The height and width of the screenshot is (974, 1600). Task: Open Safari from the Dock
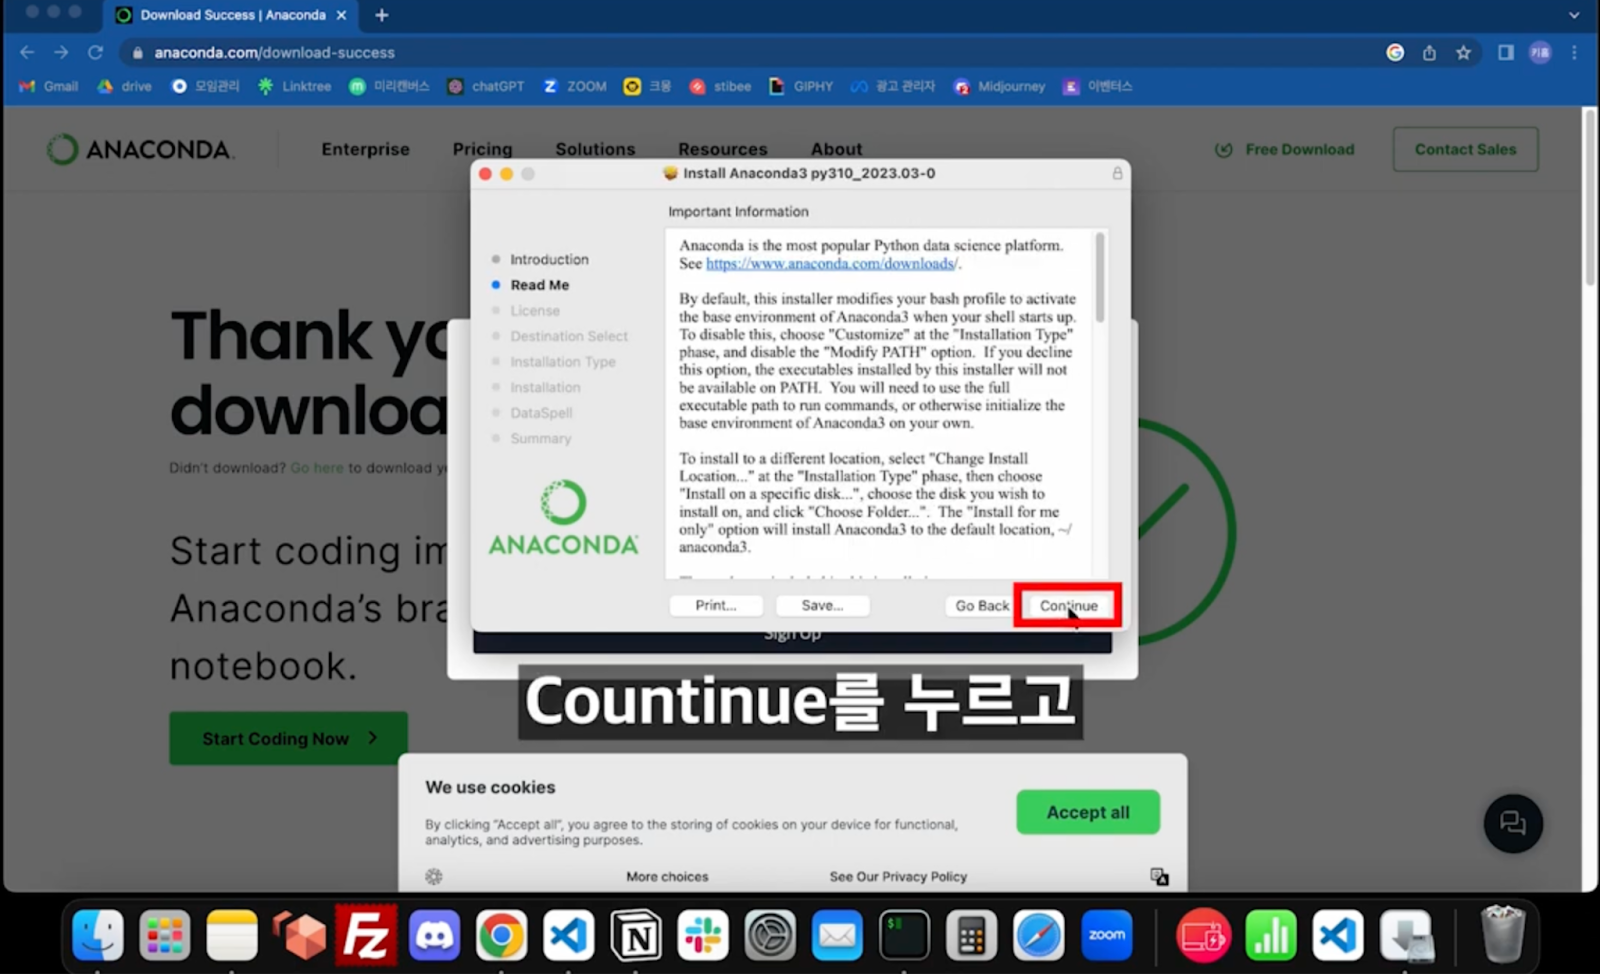(1038, 936)
